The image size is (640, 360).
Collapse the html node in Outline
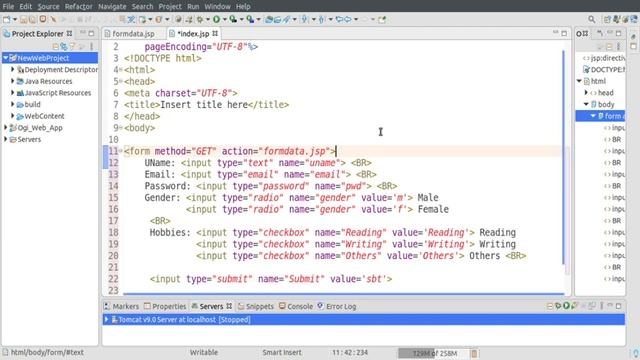579,81
